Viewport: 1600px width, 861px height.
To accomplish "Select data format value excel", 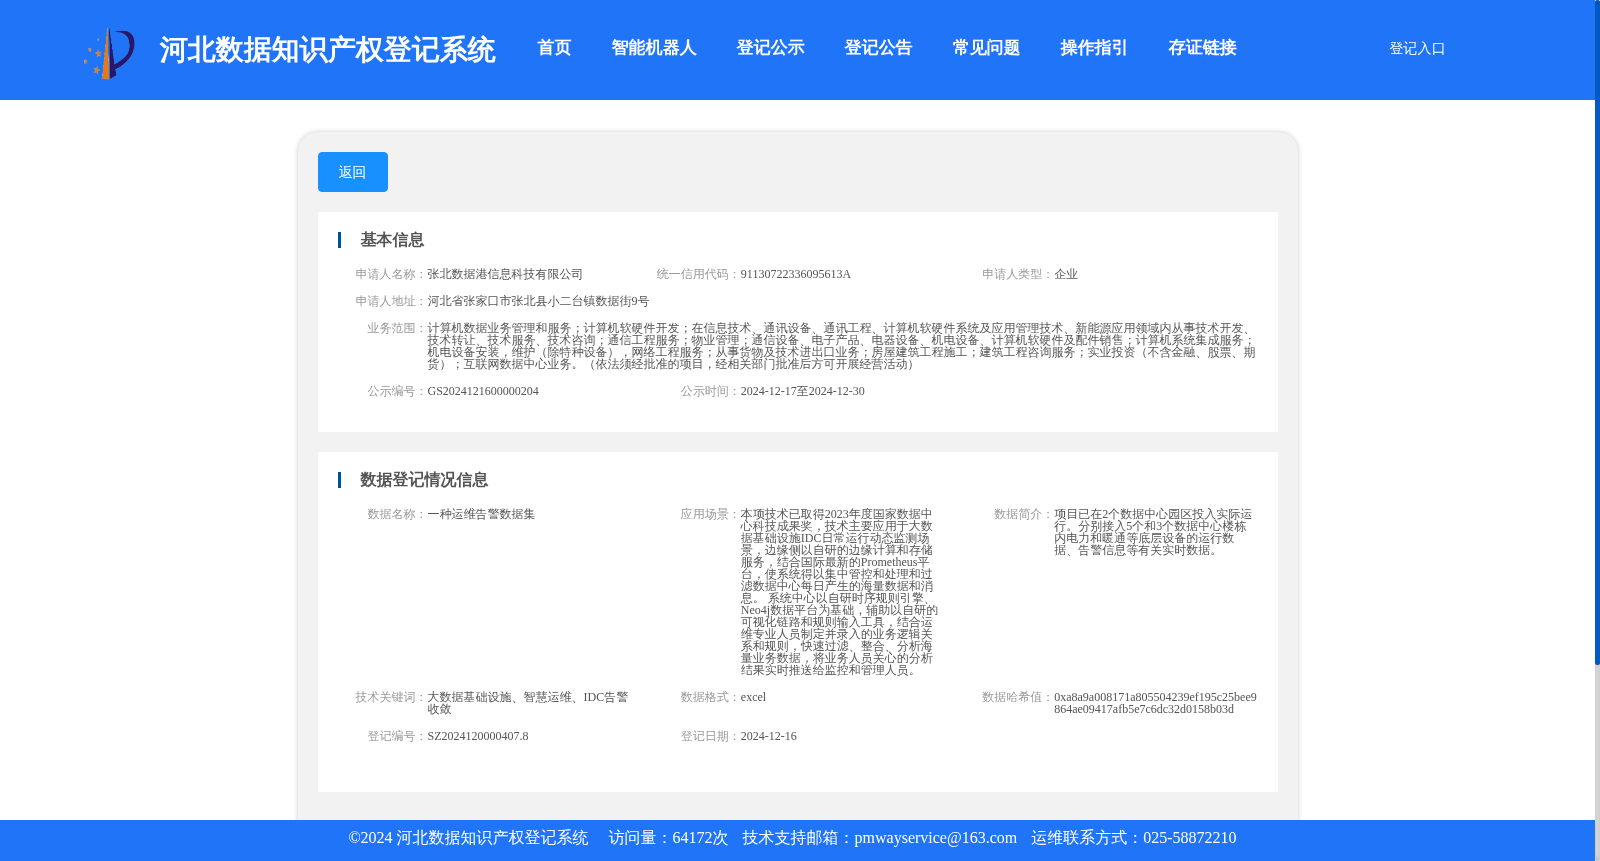I will (754, 697).
